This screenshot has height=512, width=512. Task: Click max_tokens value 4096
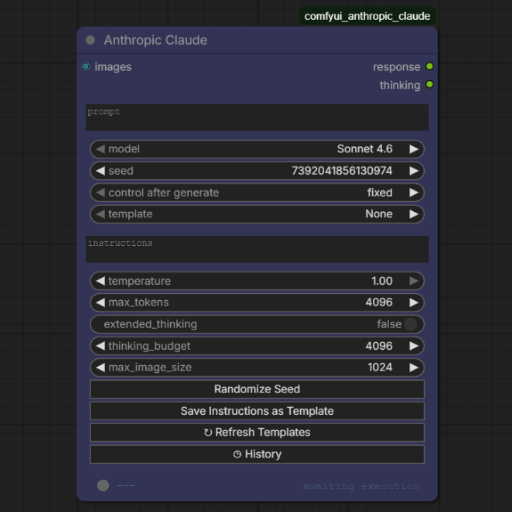tap(379, 302)
